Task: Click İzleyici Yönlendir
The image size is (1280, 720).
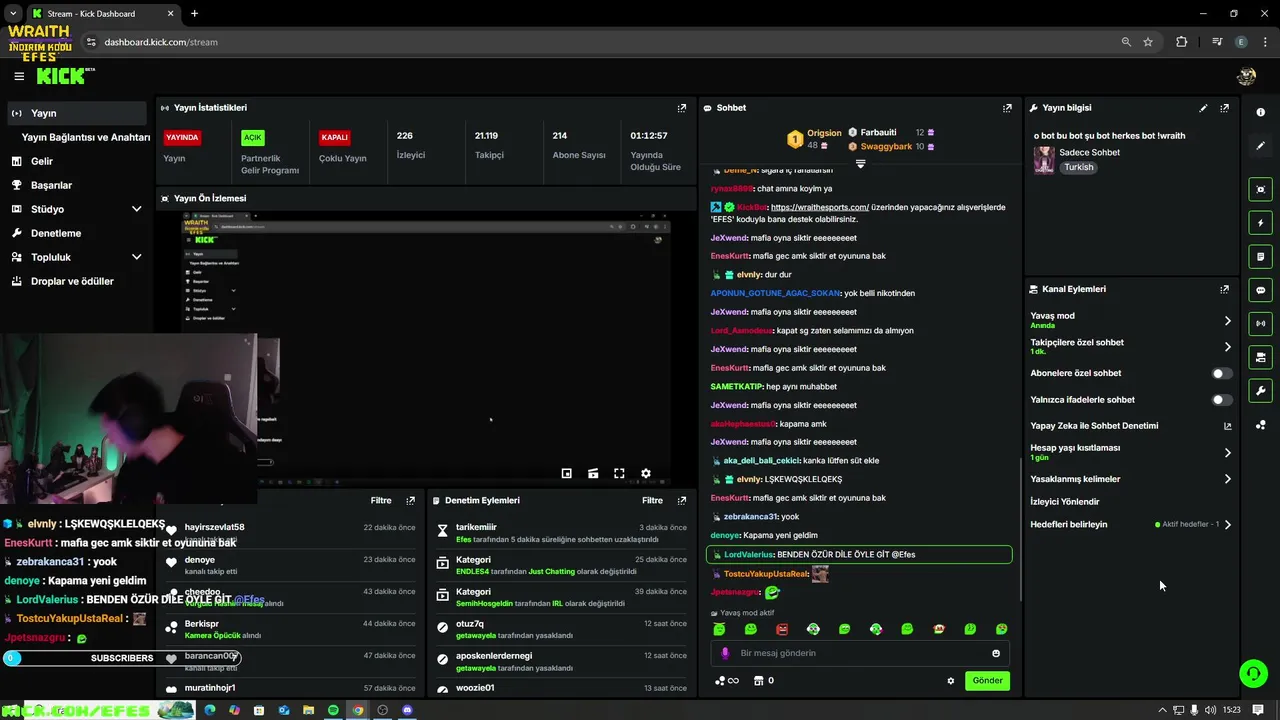Action: [x=1065, y=502]
